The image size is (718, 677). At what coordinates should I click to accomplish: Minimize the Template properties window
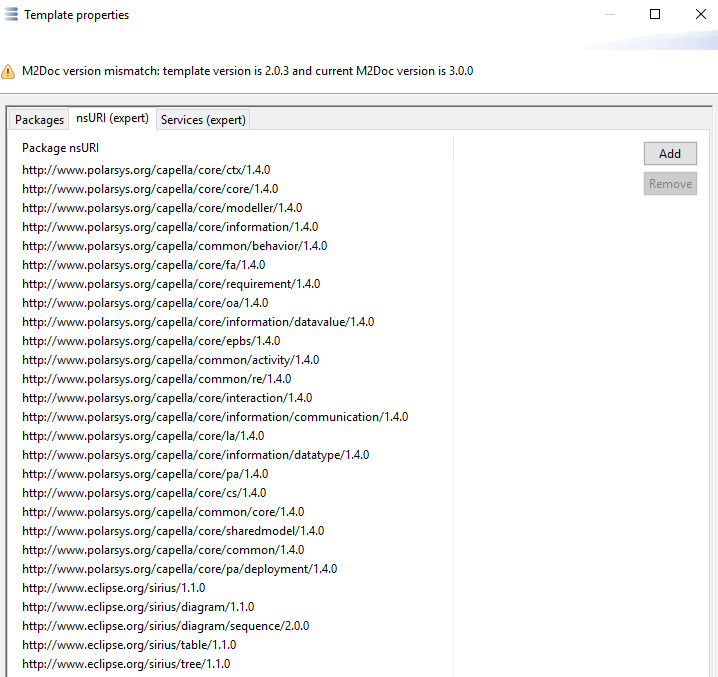[x=609, y=14]
